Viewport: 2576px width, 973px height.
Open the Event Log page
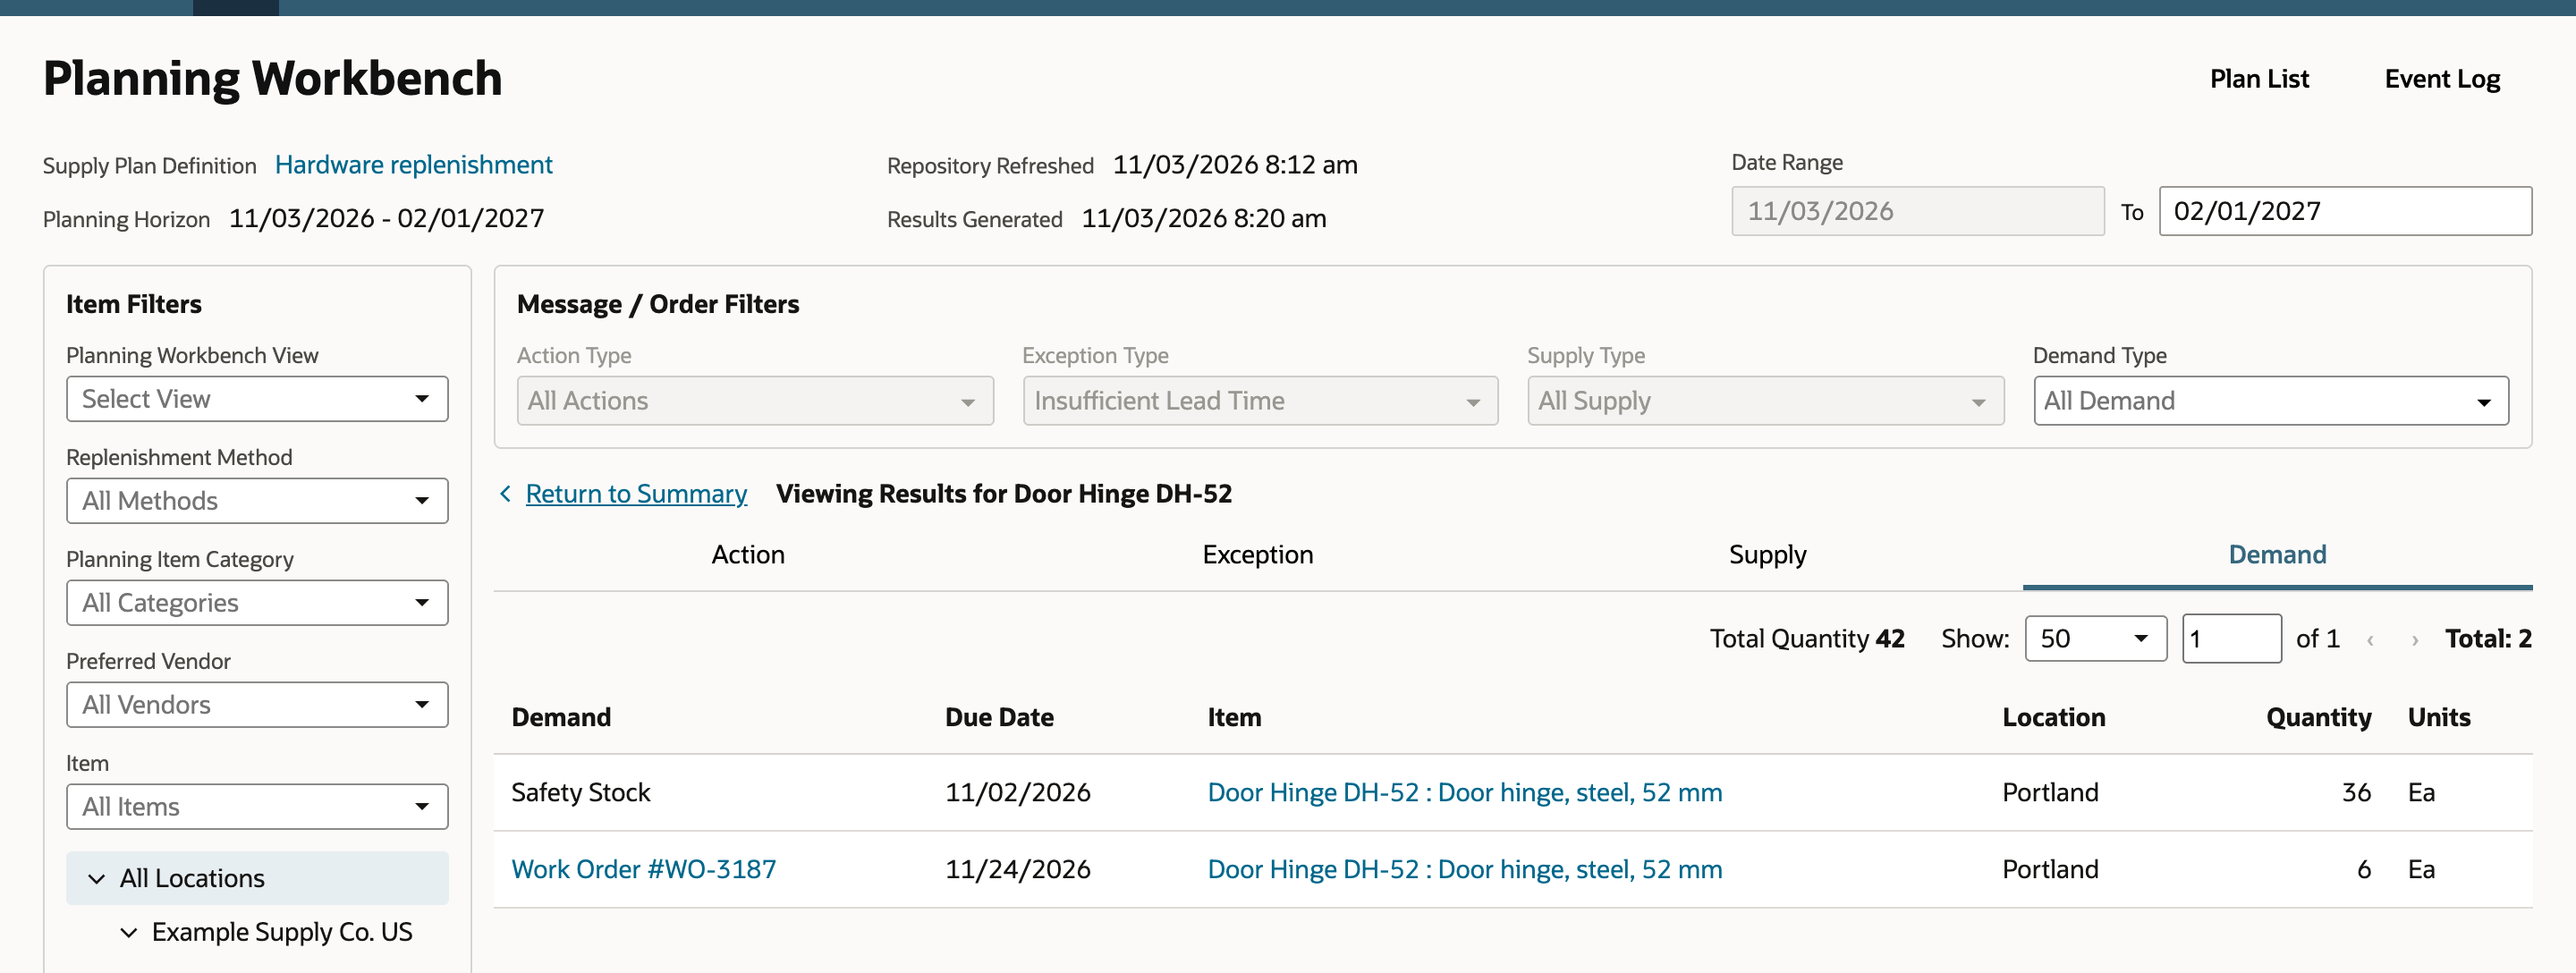point(2442,79)
